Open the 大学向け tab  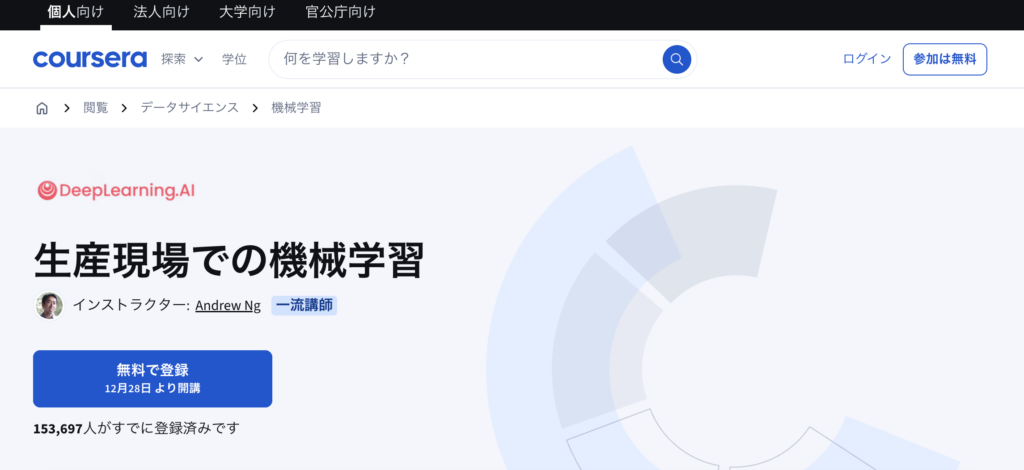tap(246, 13)
